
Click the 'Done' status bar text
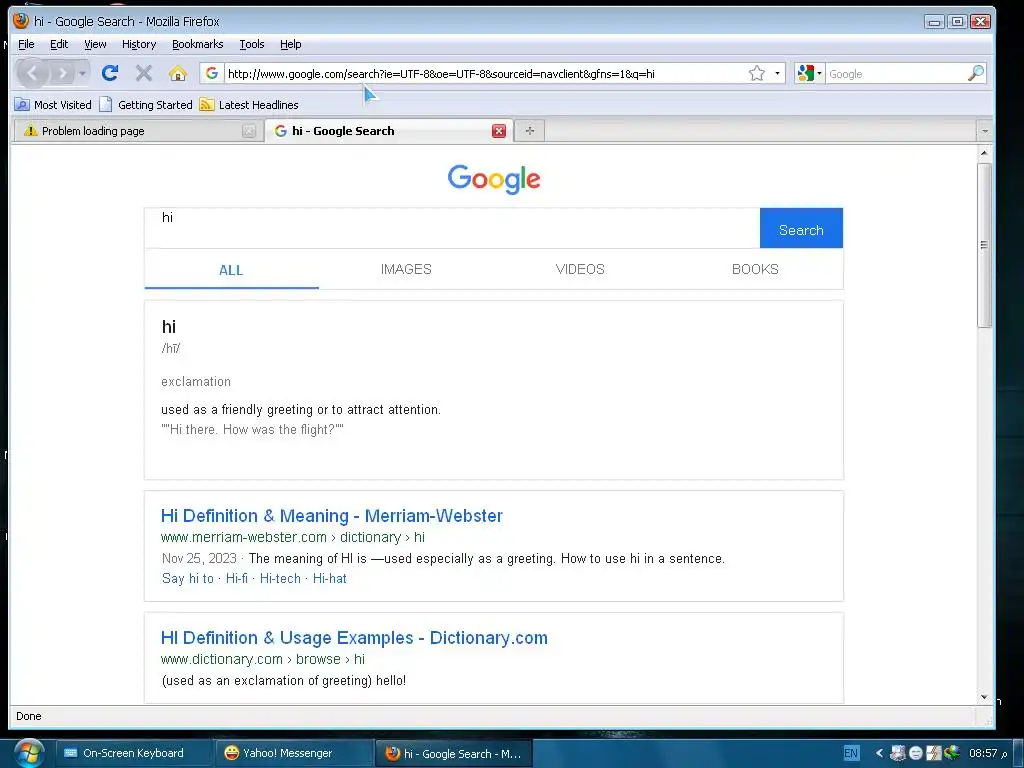[29, 716]
